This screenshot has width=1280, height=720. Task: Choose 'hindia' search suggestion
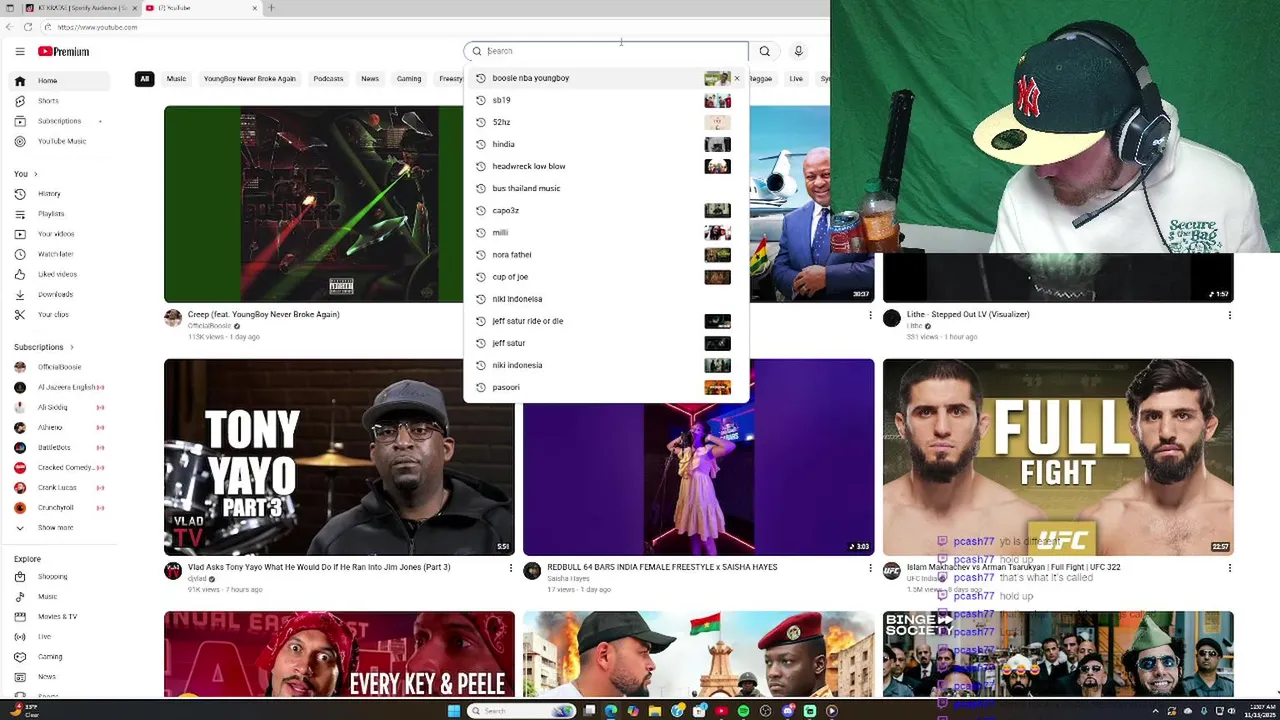point(605,144)
